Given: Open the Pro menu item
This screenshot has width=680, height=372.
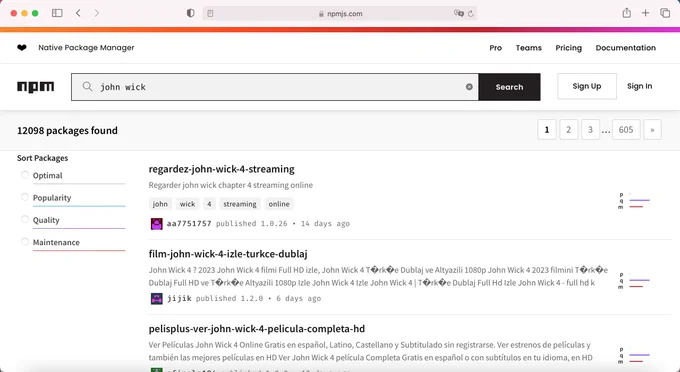Looking at the screenshot, I should (x=495, y=48).
